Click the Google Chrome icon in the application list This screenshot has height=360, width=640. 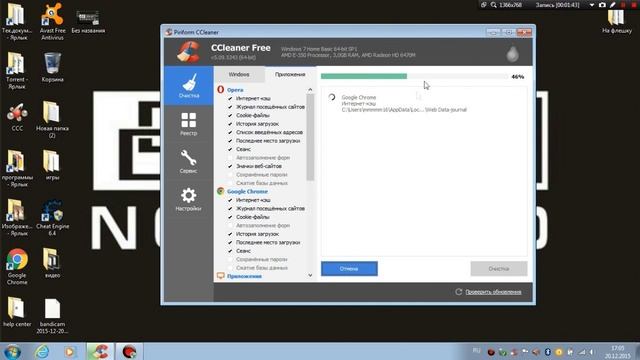220,191
